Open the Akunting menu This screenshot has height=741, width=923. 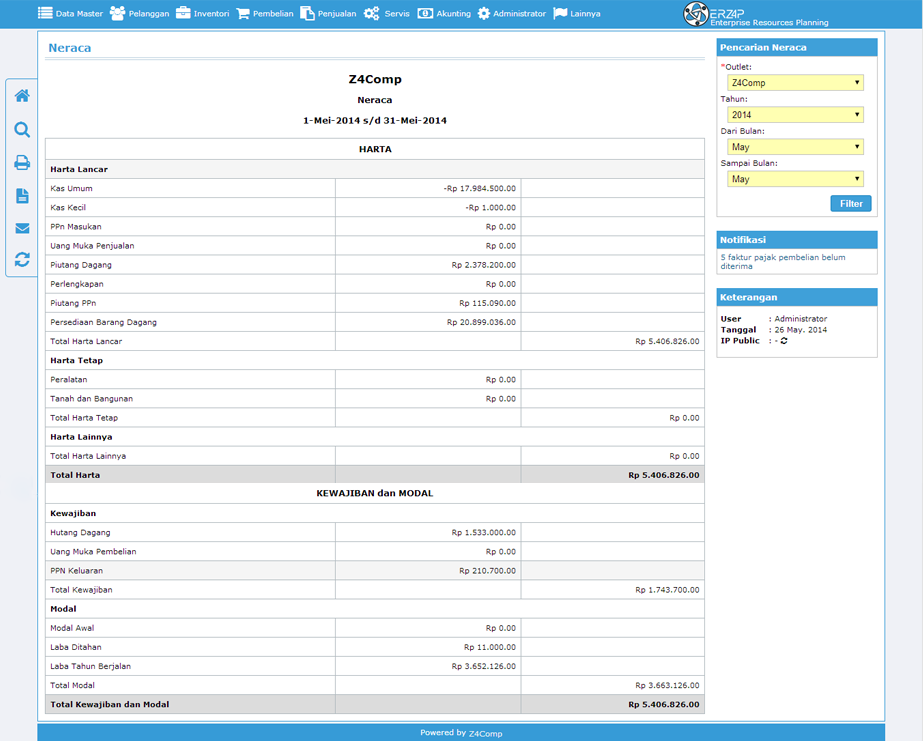[444, 13]
